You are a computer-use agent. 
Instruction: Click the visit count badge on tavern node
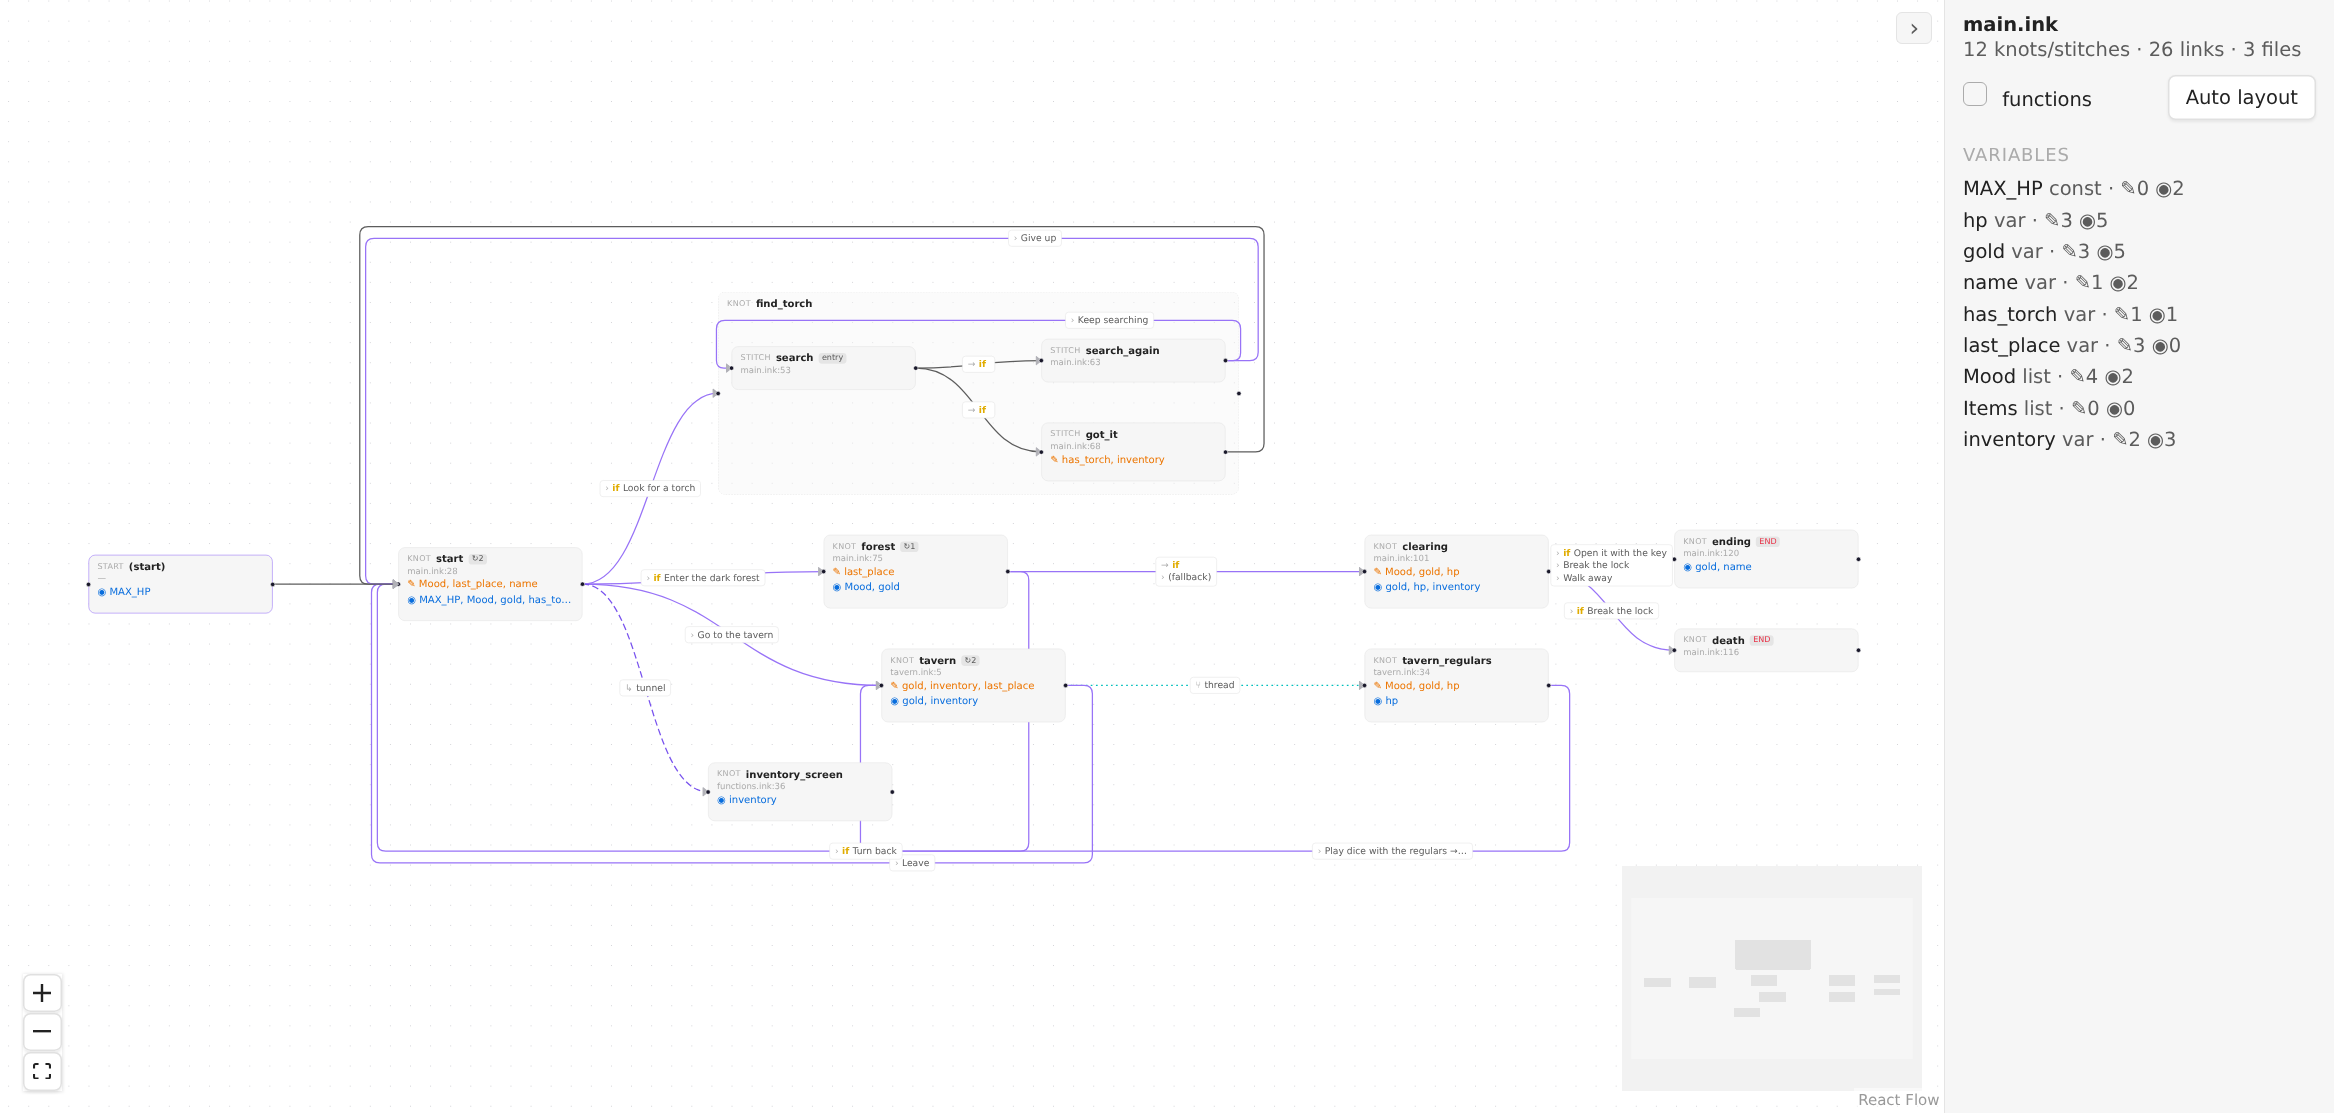pyautogui.click(x=970, y=661)
